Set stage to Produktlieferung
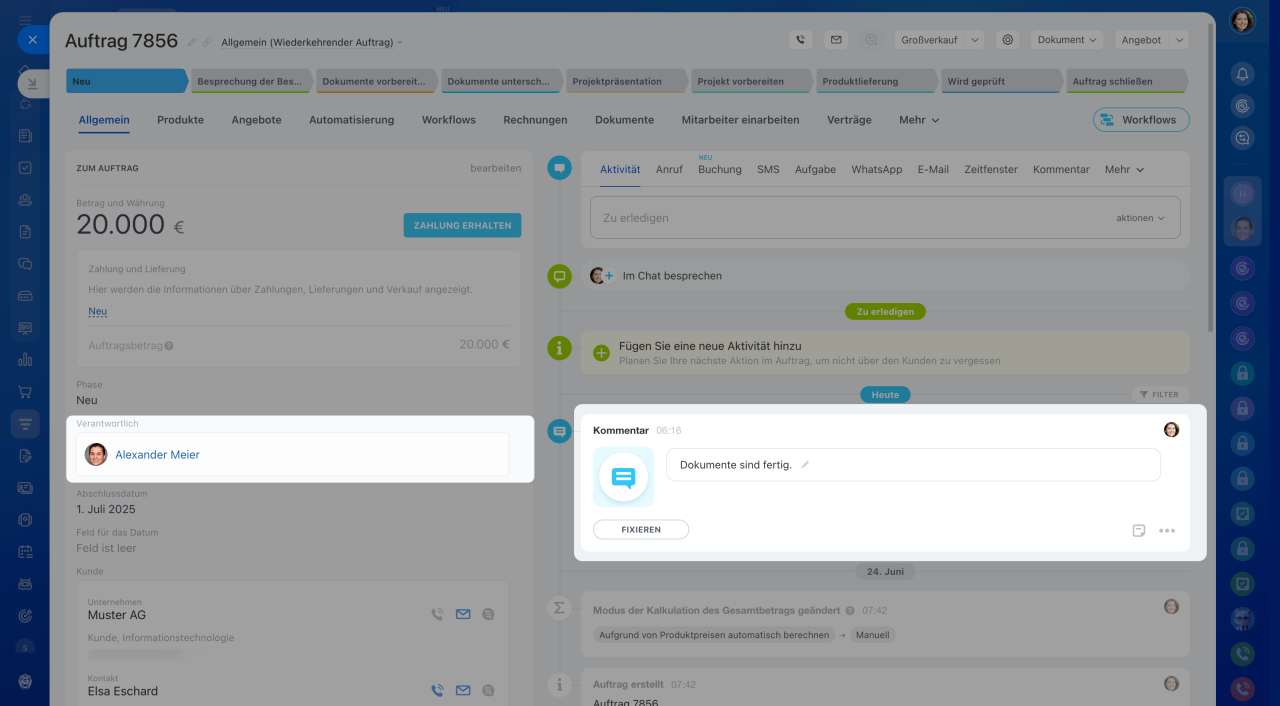 click(876, 81)
